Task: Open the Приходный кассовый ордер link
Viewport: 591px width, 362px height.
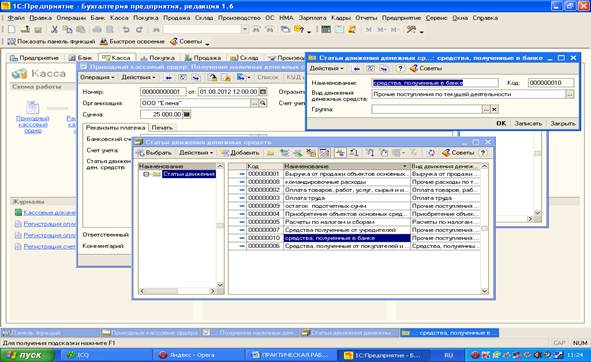Action: (x=32, y=124)
